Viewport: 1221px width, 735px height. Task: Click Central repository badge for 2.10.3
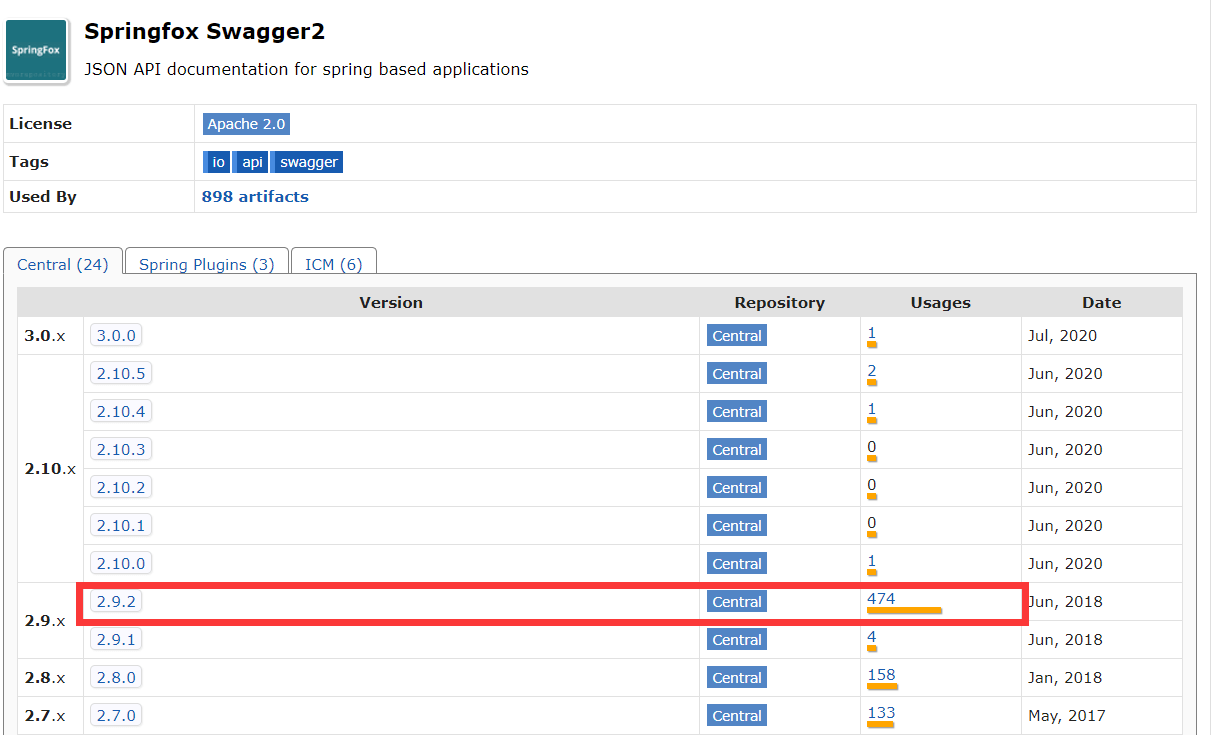[737, 450]
